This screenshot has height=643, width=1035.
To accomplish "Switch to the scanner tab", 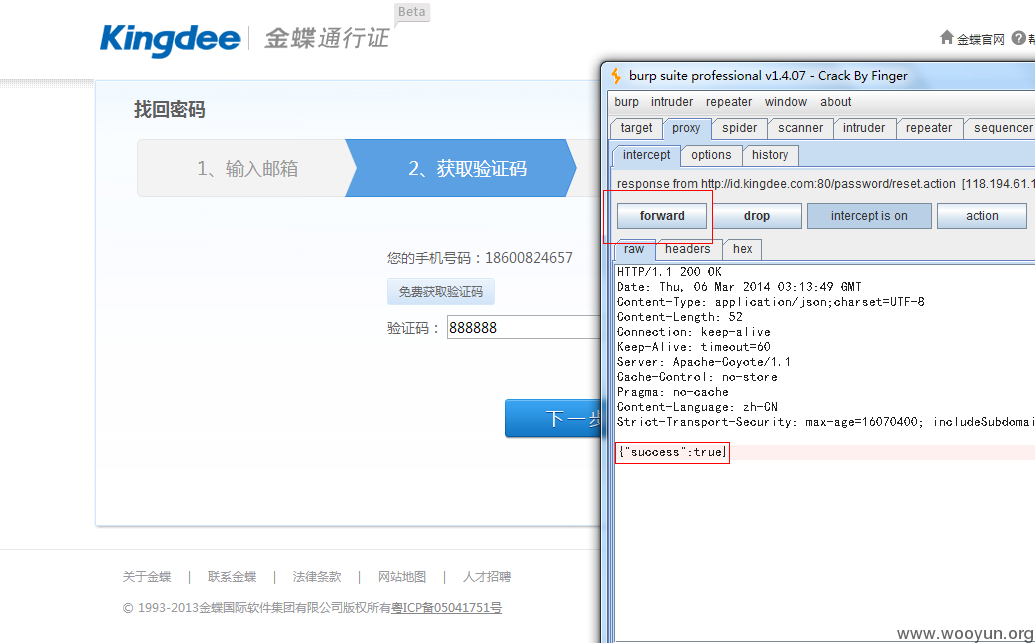I will click(800, 128).
